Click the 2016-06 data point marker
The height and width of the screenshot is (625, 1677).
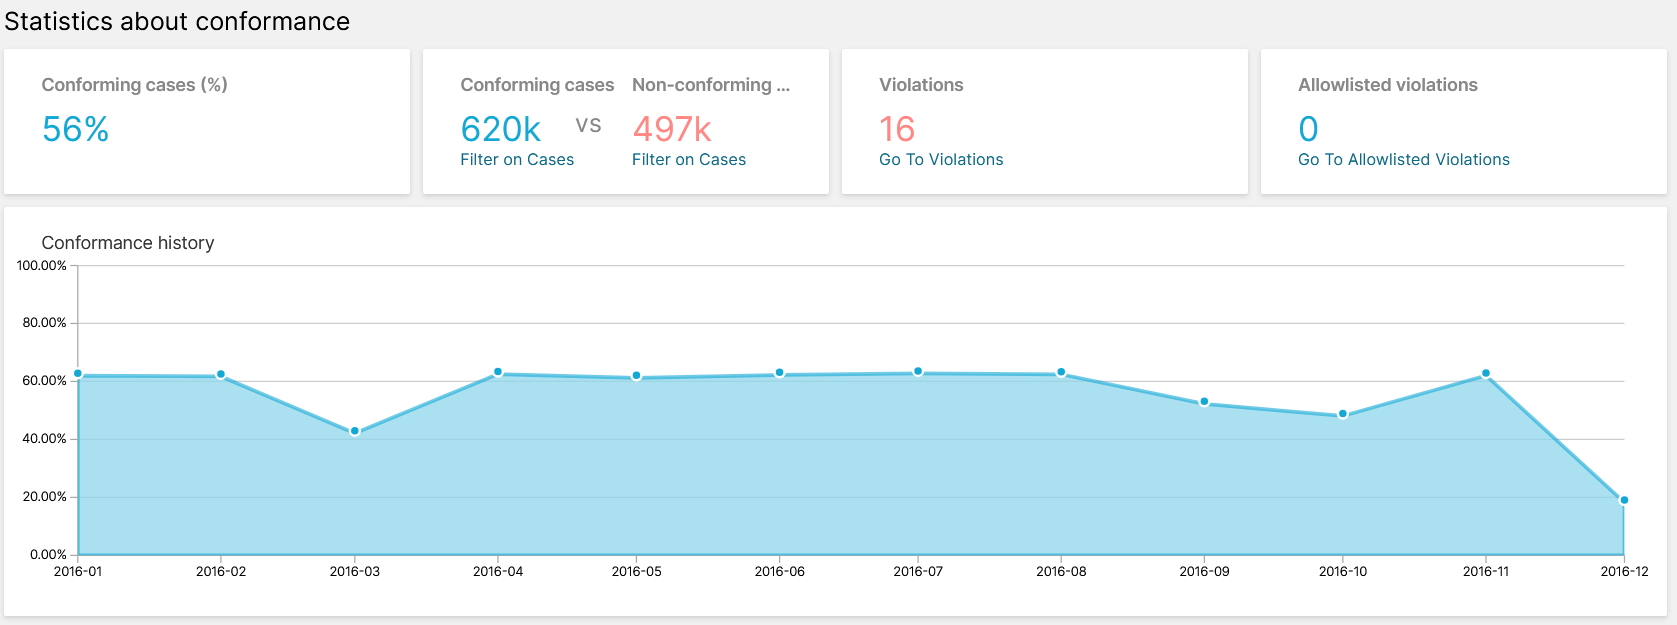pyautogui.click(x=780, y=373)
